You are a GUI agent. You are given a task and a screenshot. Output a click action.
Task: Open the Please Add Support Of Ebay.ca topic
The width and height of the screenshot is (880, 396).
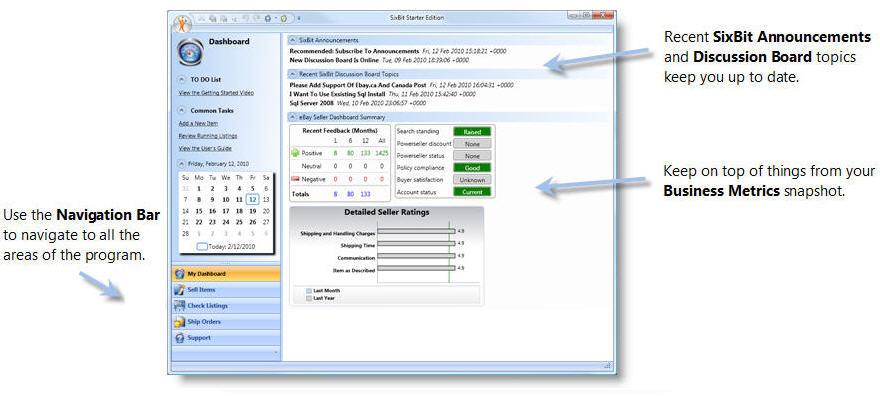358,85
